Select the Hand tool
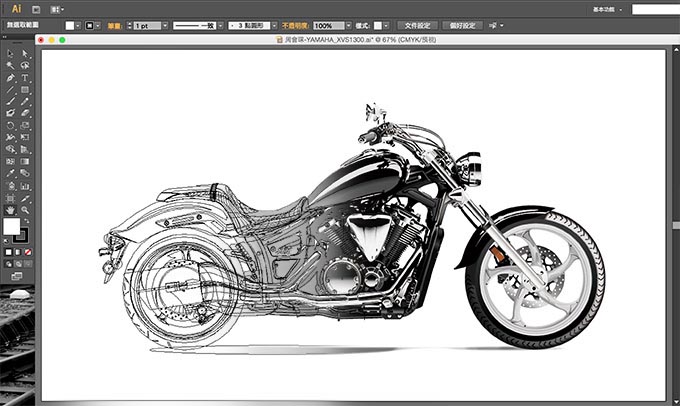The height and width of the screenshot is (406, 680). tap(10, 210)
